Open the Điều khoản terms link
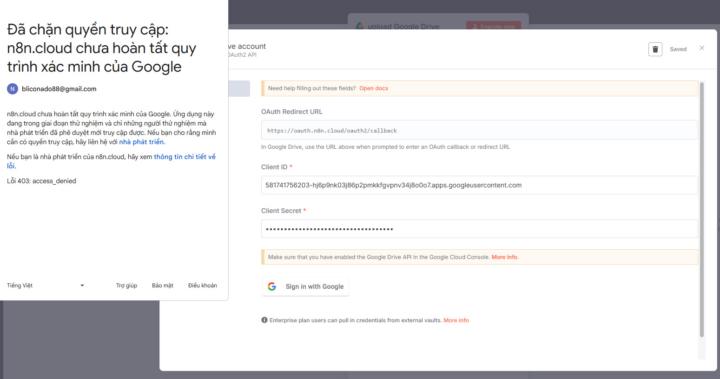720x379 pixels. point(202,285)
